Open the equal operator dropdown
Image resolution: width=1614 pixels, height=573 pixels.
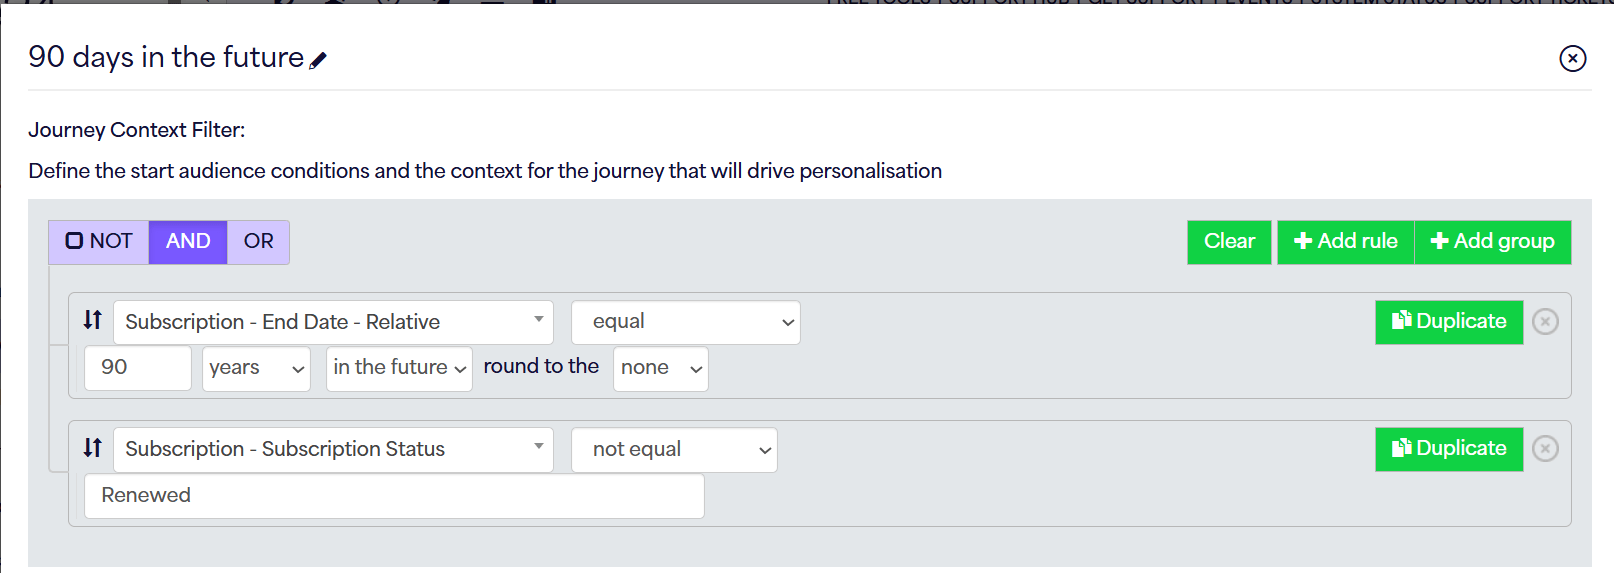pos(685,322)
